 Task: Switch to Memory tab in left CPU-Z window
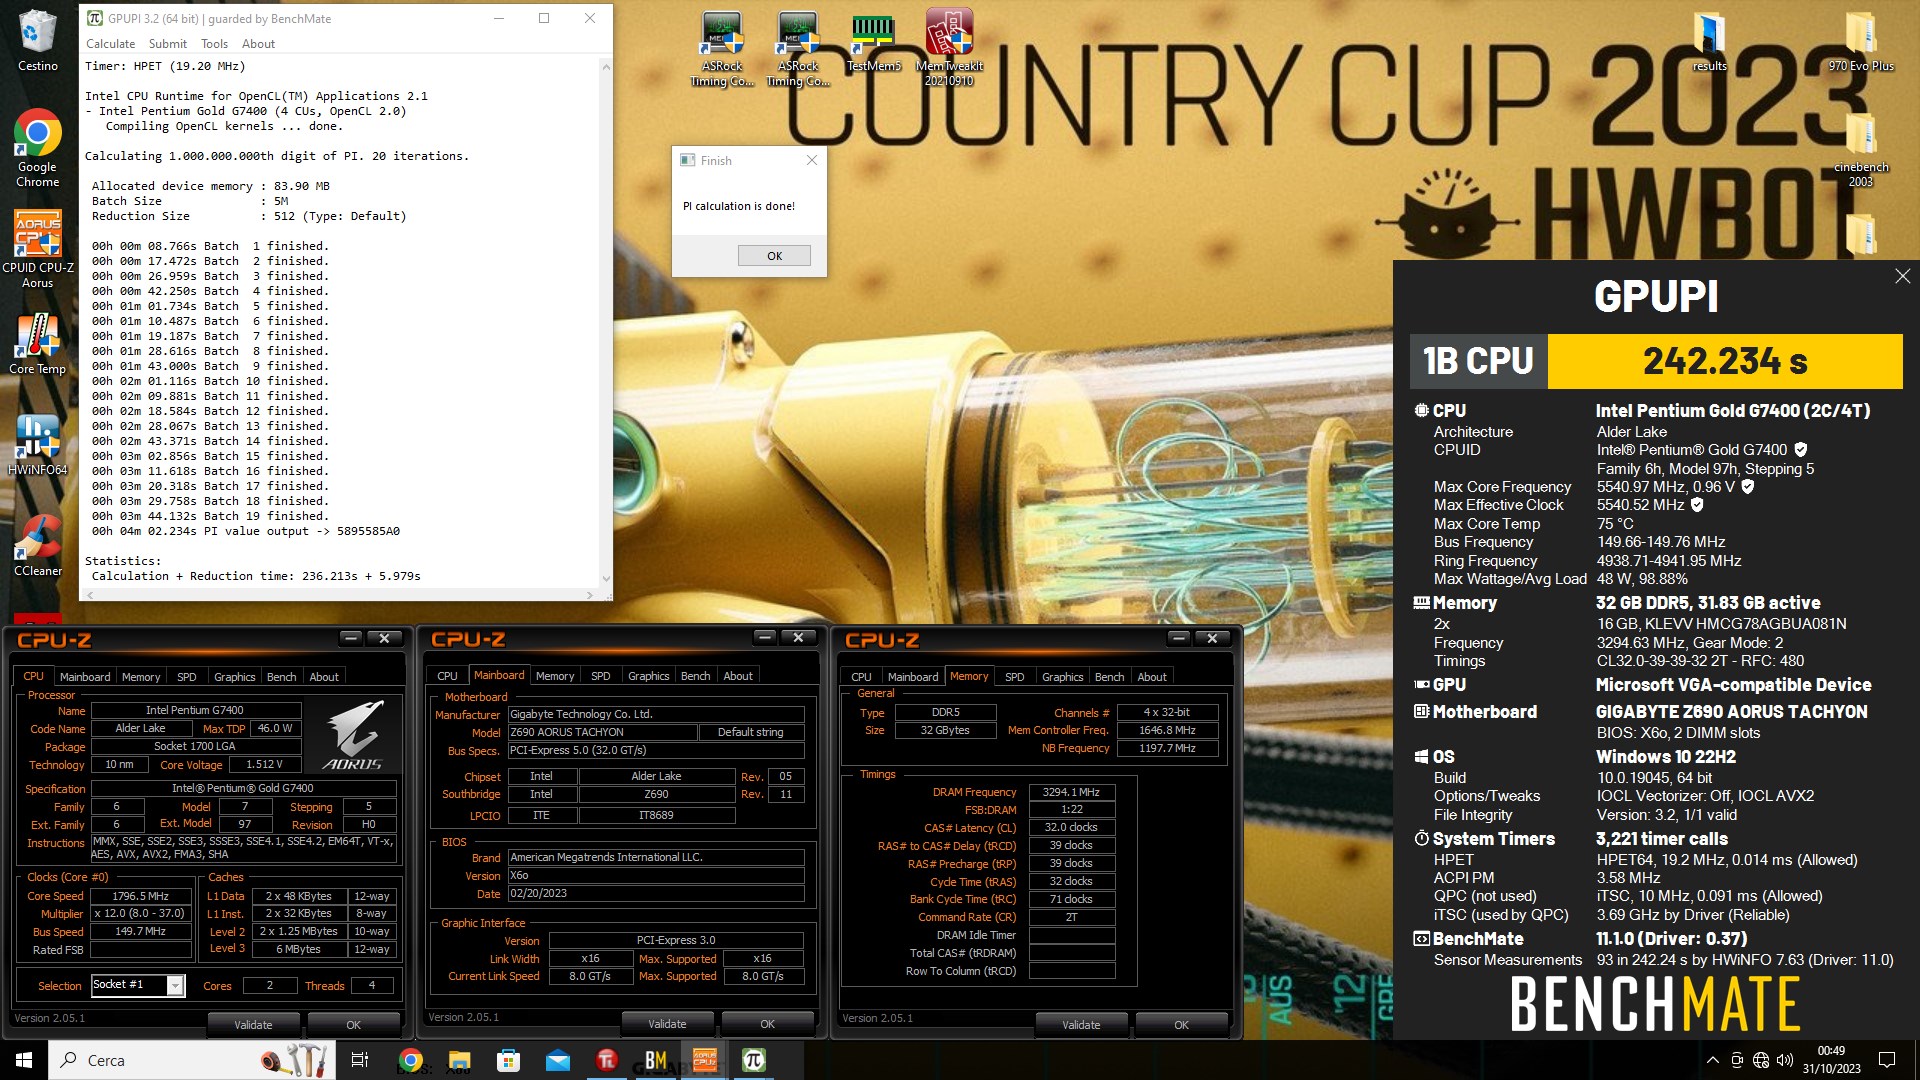click(141, 677)
